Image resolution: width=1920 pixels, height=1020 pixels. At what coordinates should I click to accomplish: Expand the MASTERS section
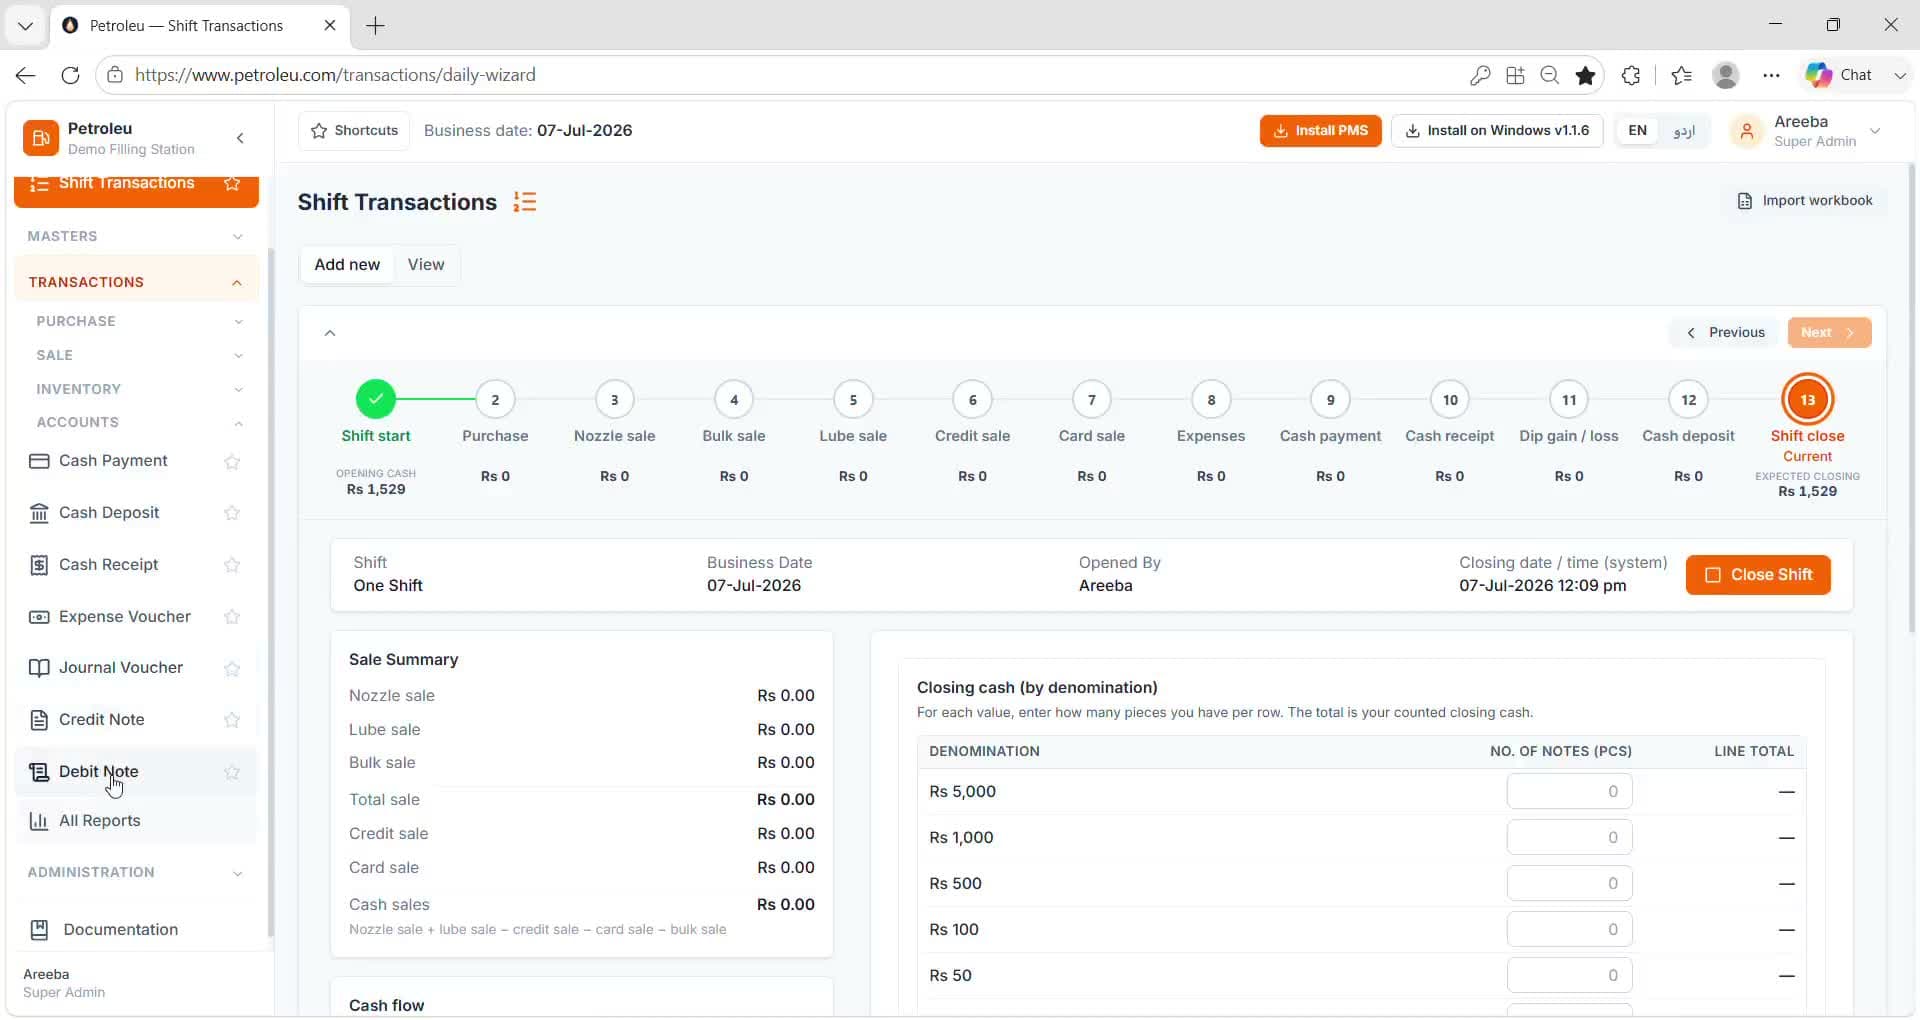tap(136, 236)
